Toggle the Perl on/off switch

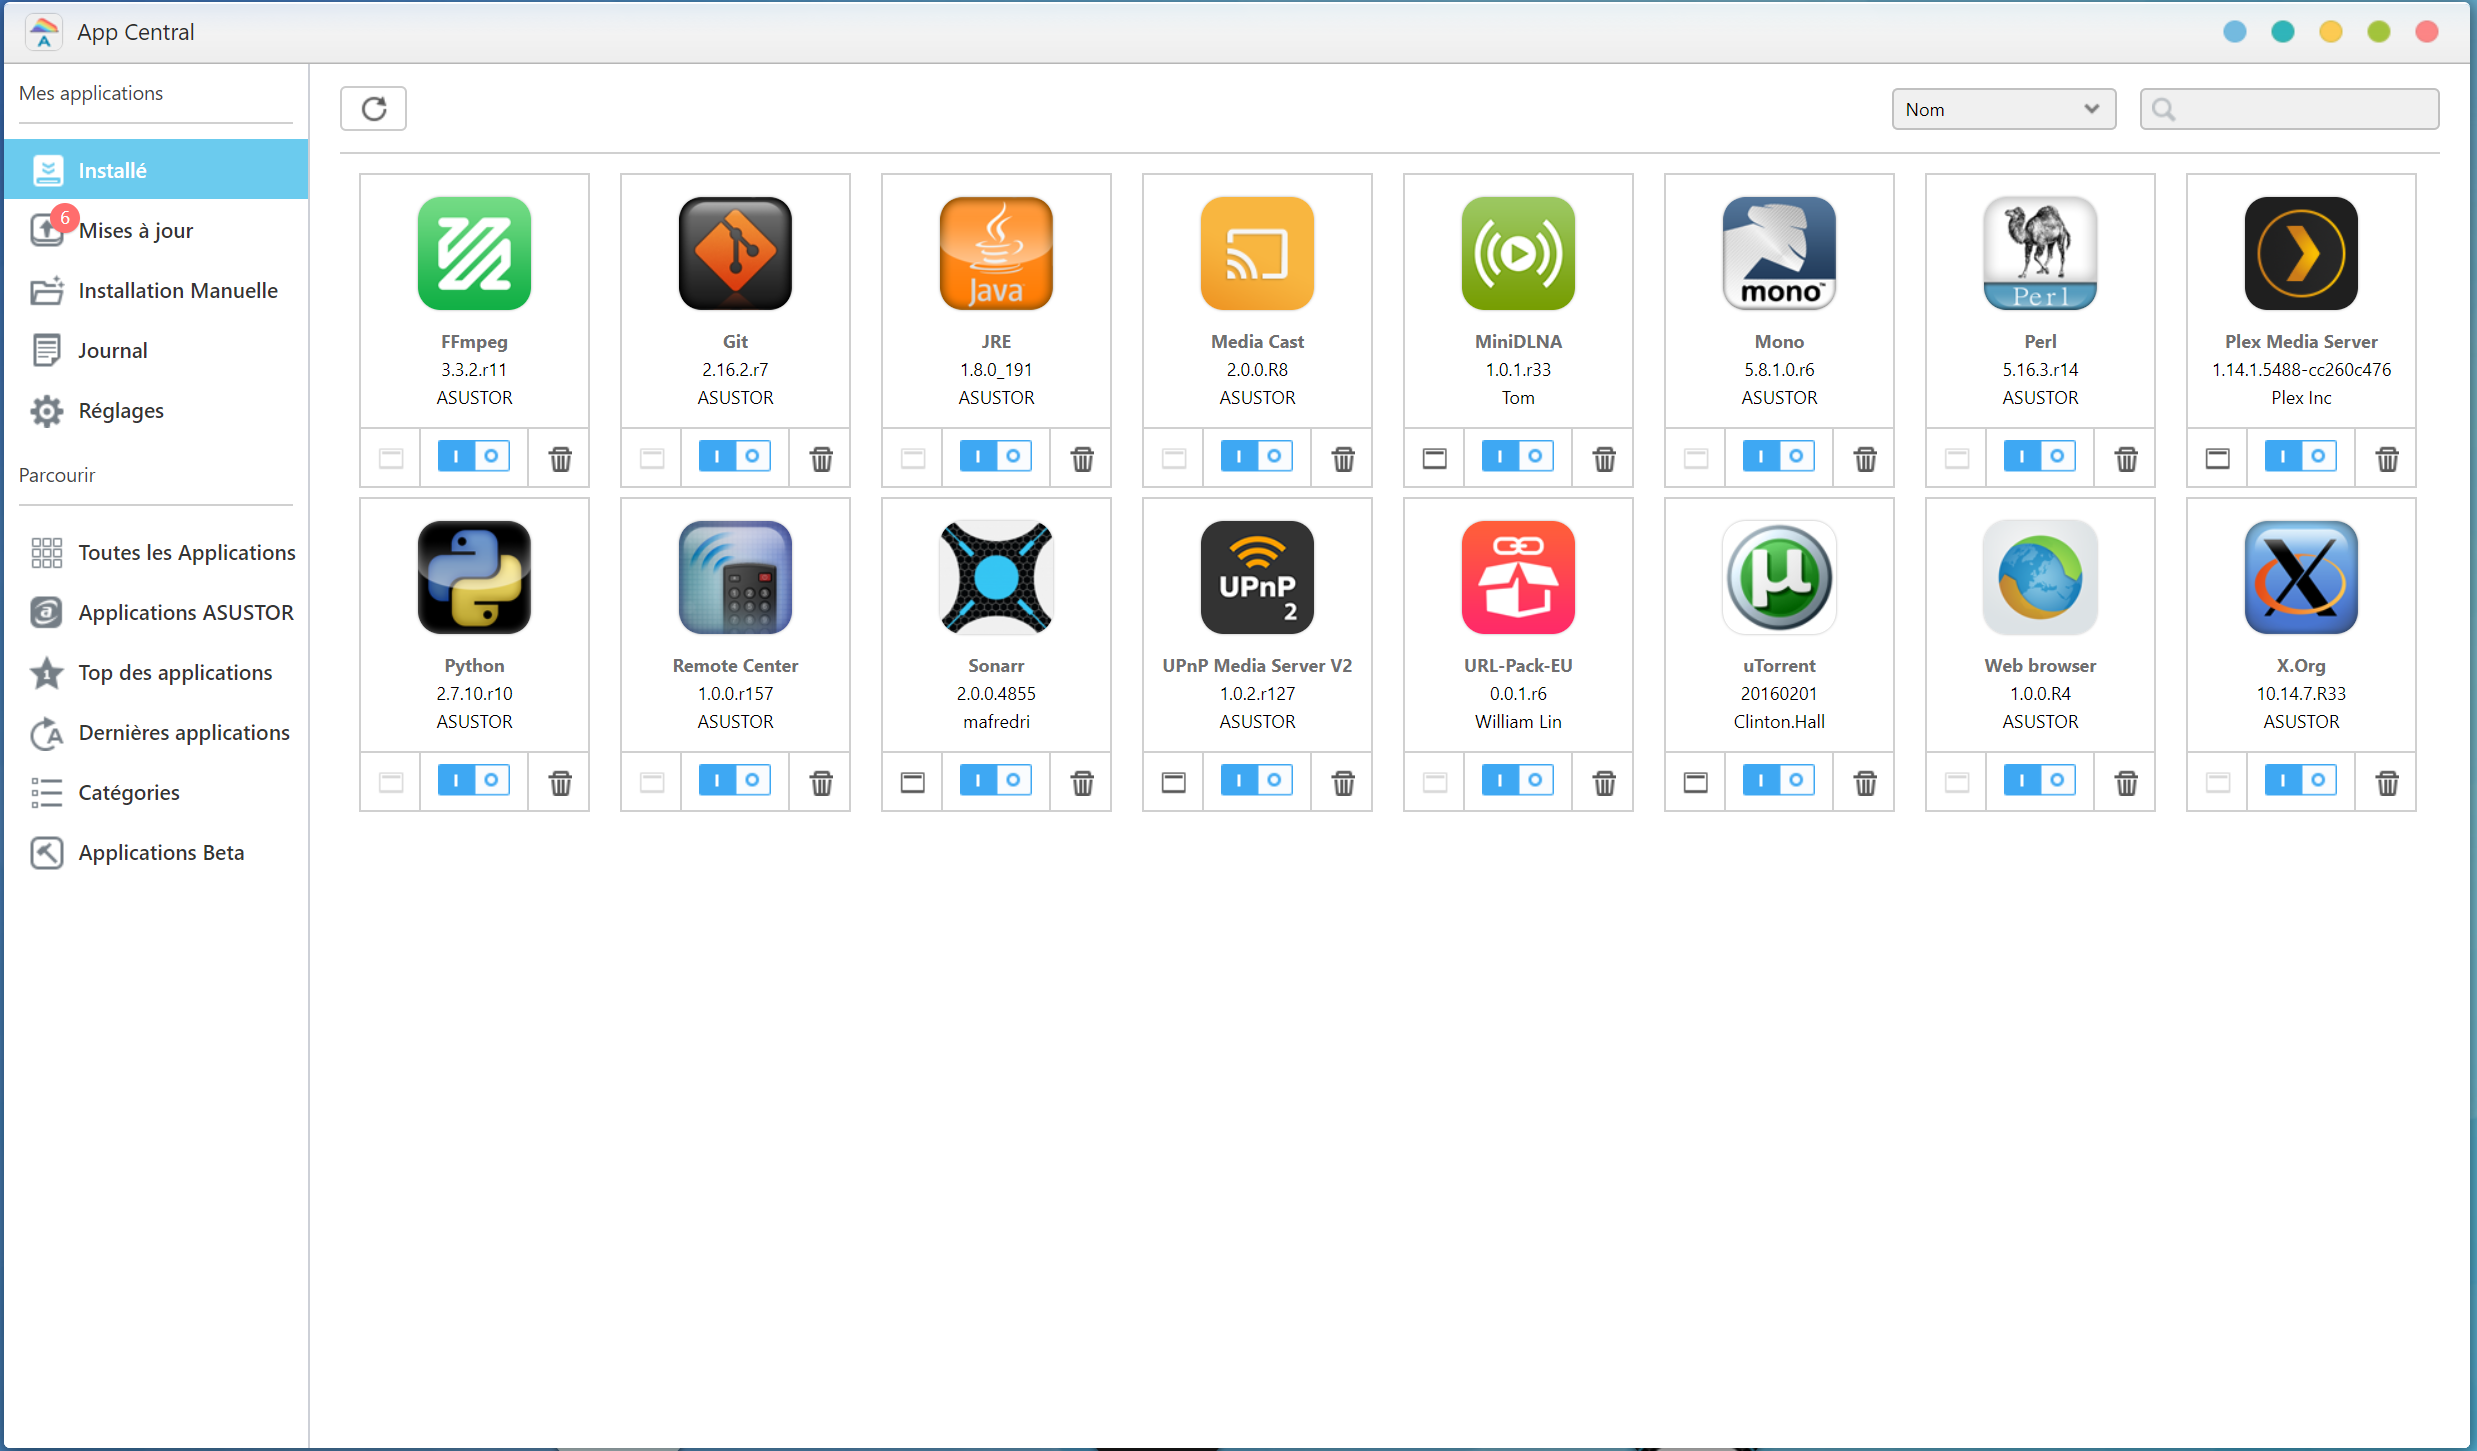[2040, 456]
